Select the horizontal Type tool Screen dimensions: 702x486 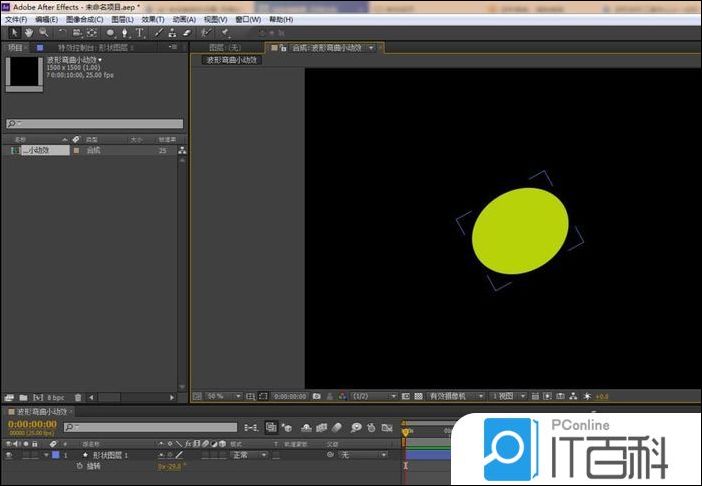point(139,33)
